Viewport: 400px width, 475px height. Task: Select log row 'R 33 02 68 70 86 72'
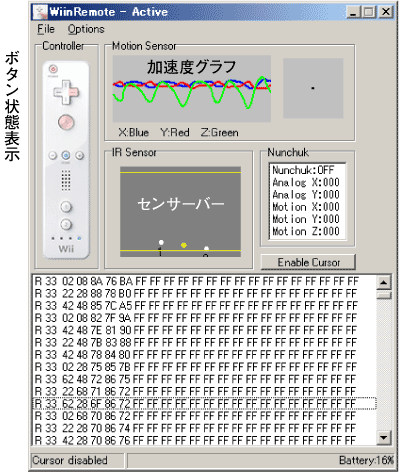pyautogui.click(x=204, y=416)
